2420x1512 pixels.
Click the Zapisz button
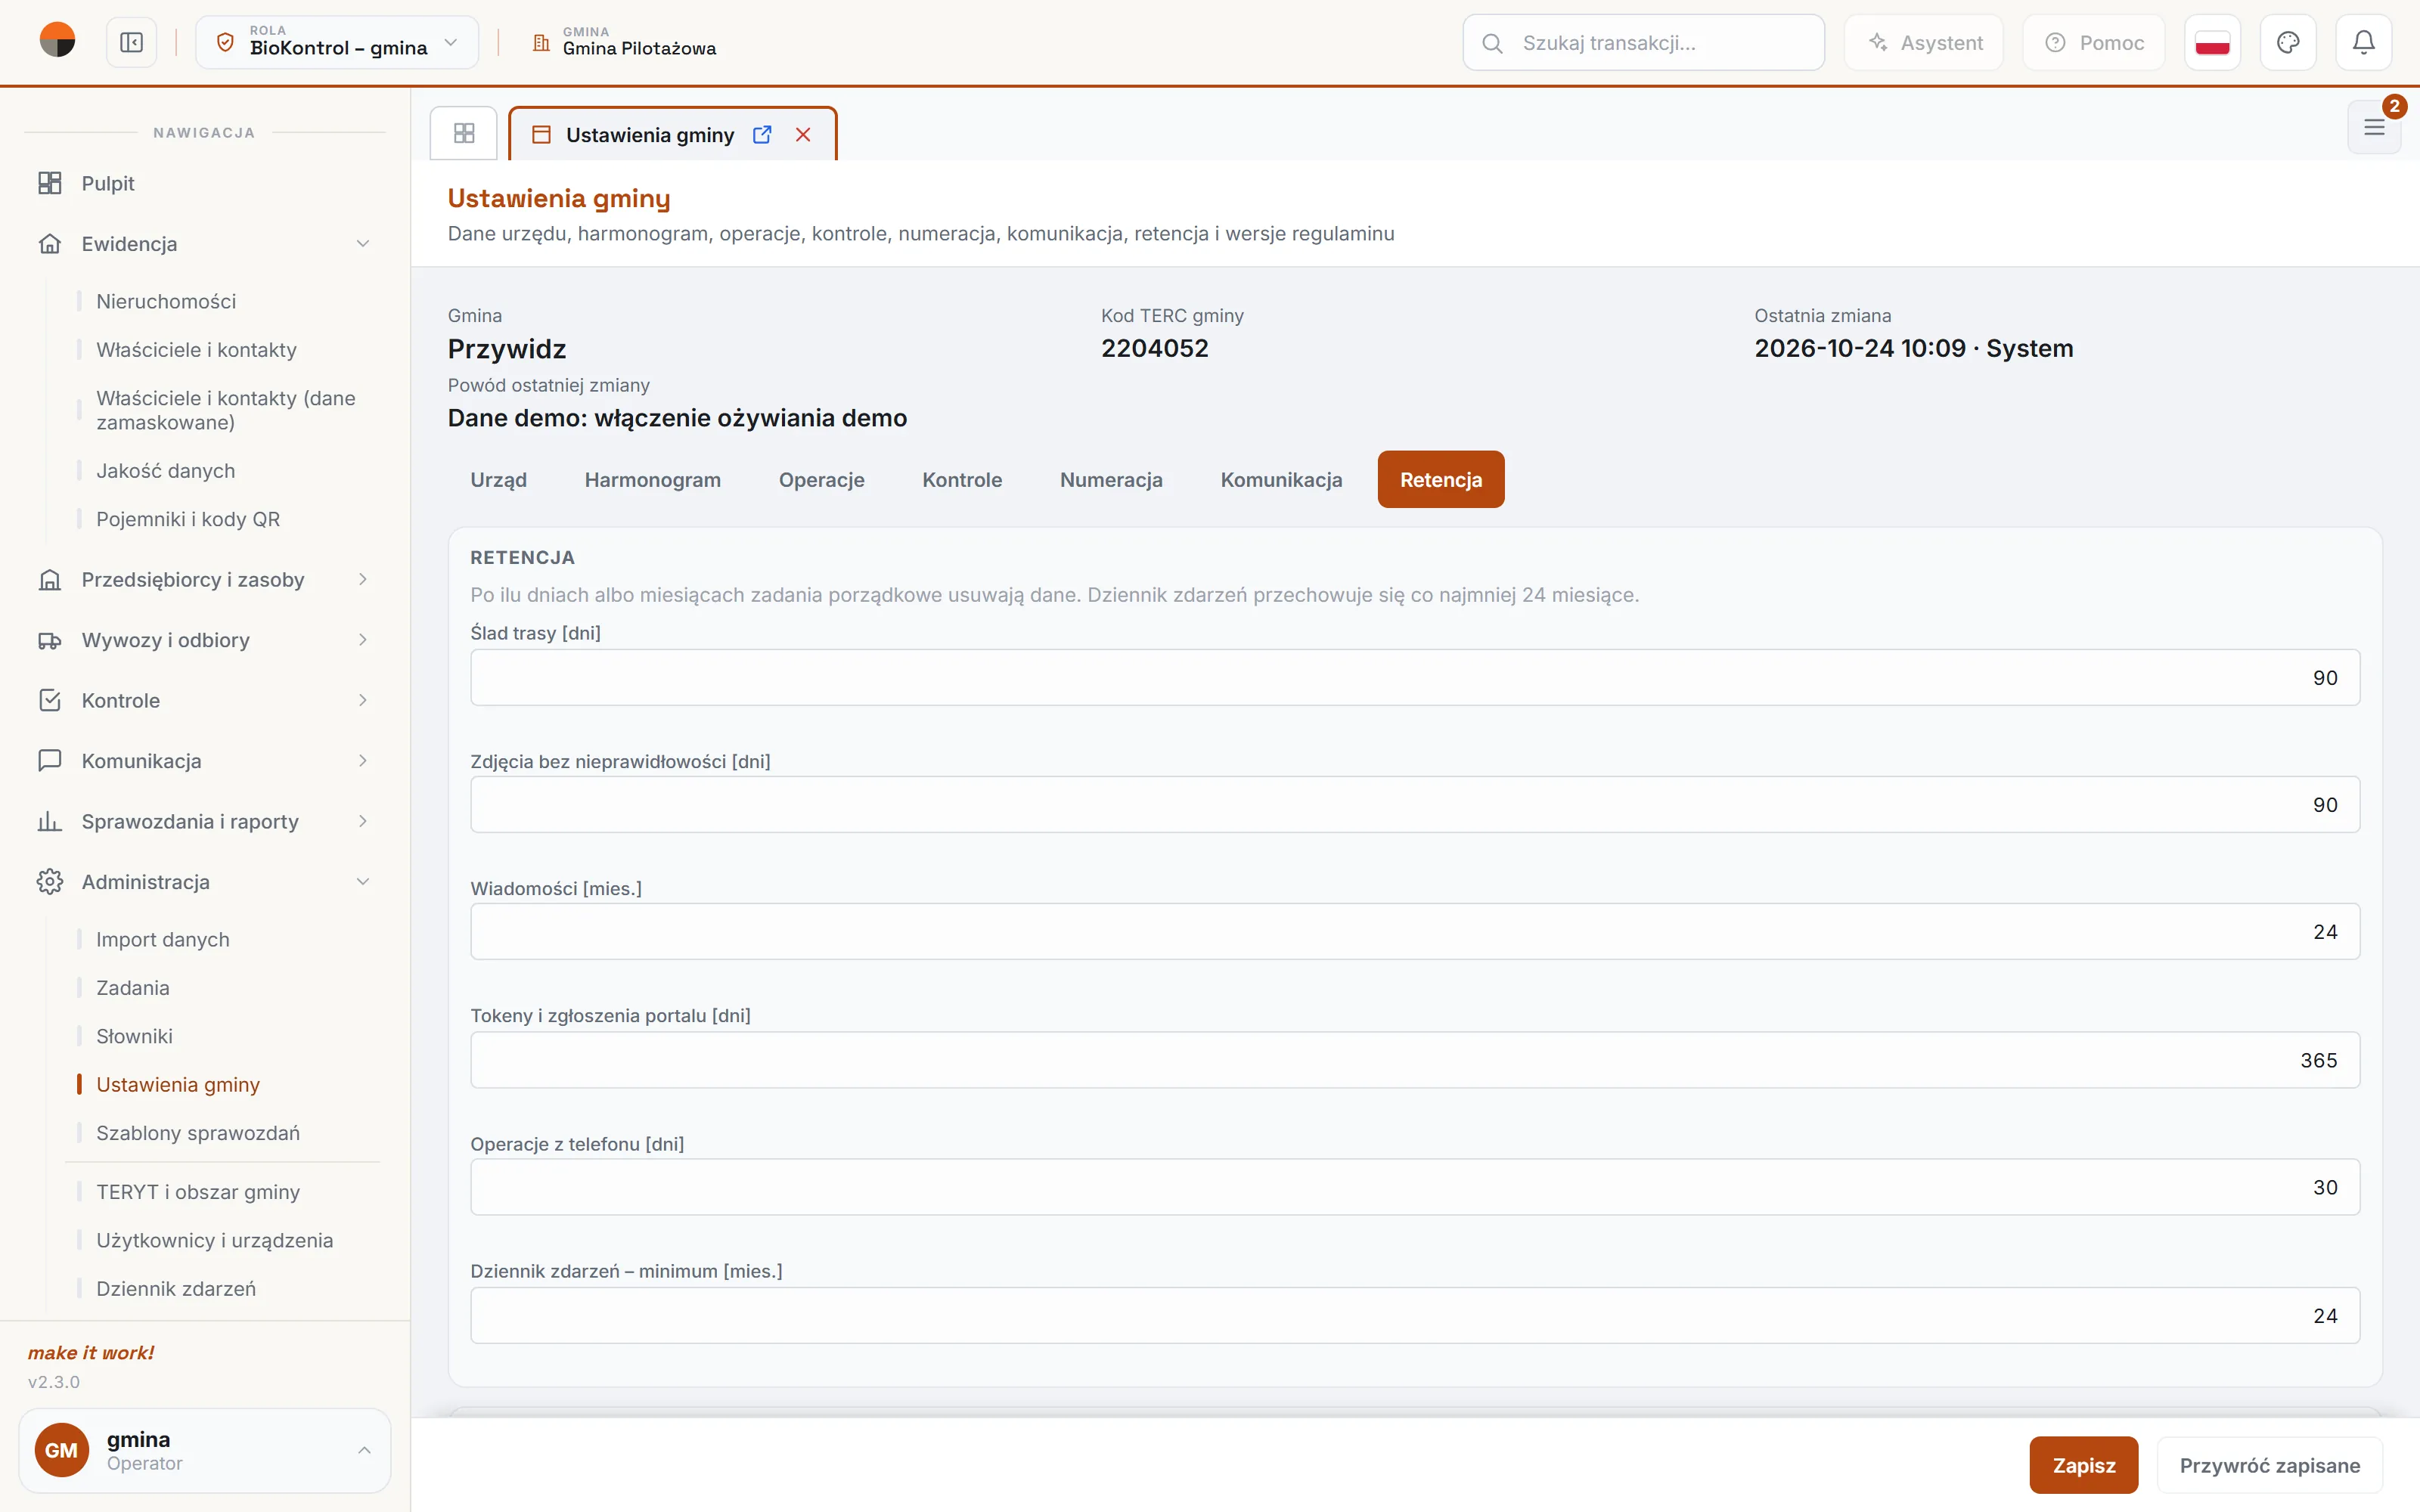[2084, 1465]
